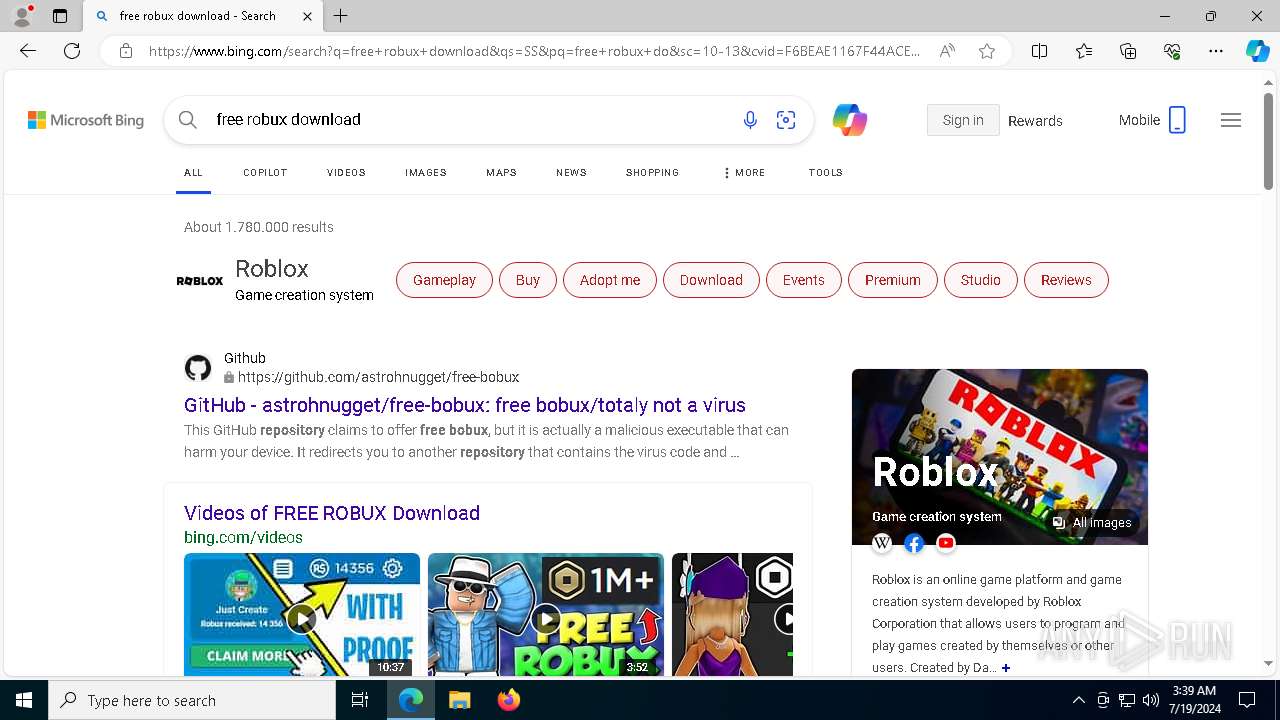Open Collections panel
The width and height of the screenshot is (1280, 720).
1128,51
